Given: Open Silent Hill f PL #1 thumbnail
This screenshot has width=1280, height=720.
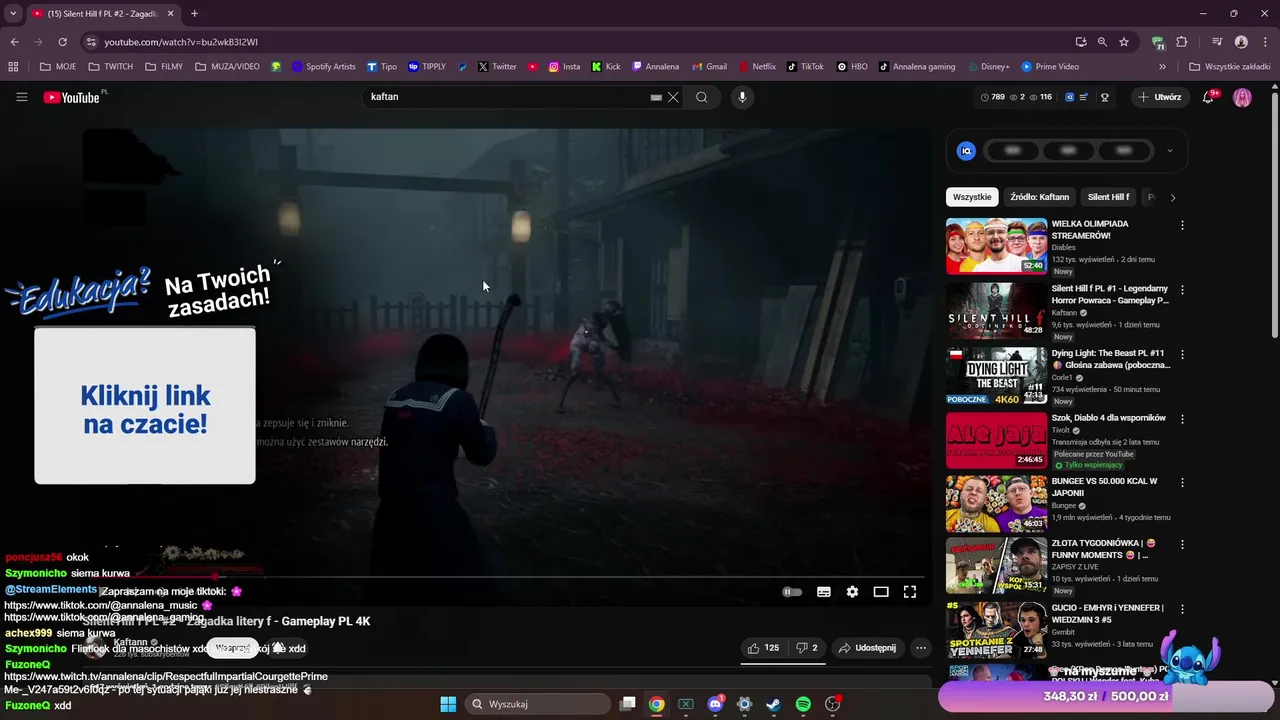Looking at the screenshot, I should pos(996,310).
